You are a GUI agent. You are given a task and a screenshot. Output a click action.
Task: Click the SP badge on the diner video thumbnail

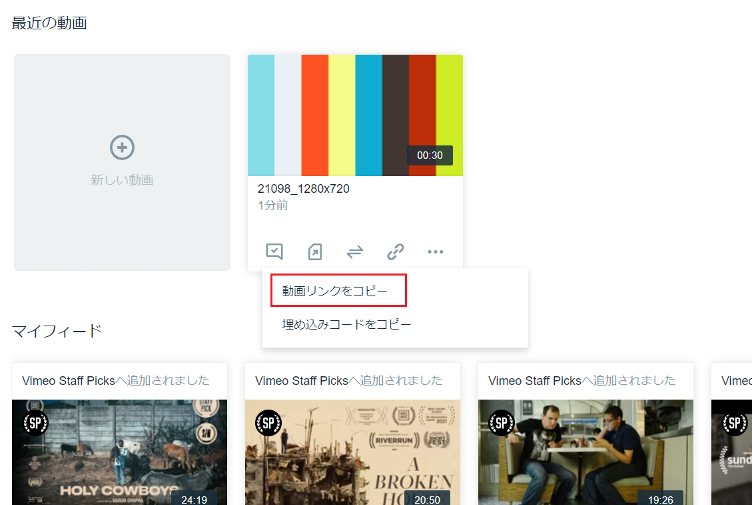[502, 422]
